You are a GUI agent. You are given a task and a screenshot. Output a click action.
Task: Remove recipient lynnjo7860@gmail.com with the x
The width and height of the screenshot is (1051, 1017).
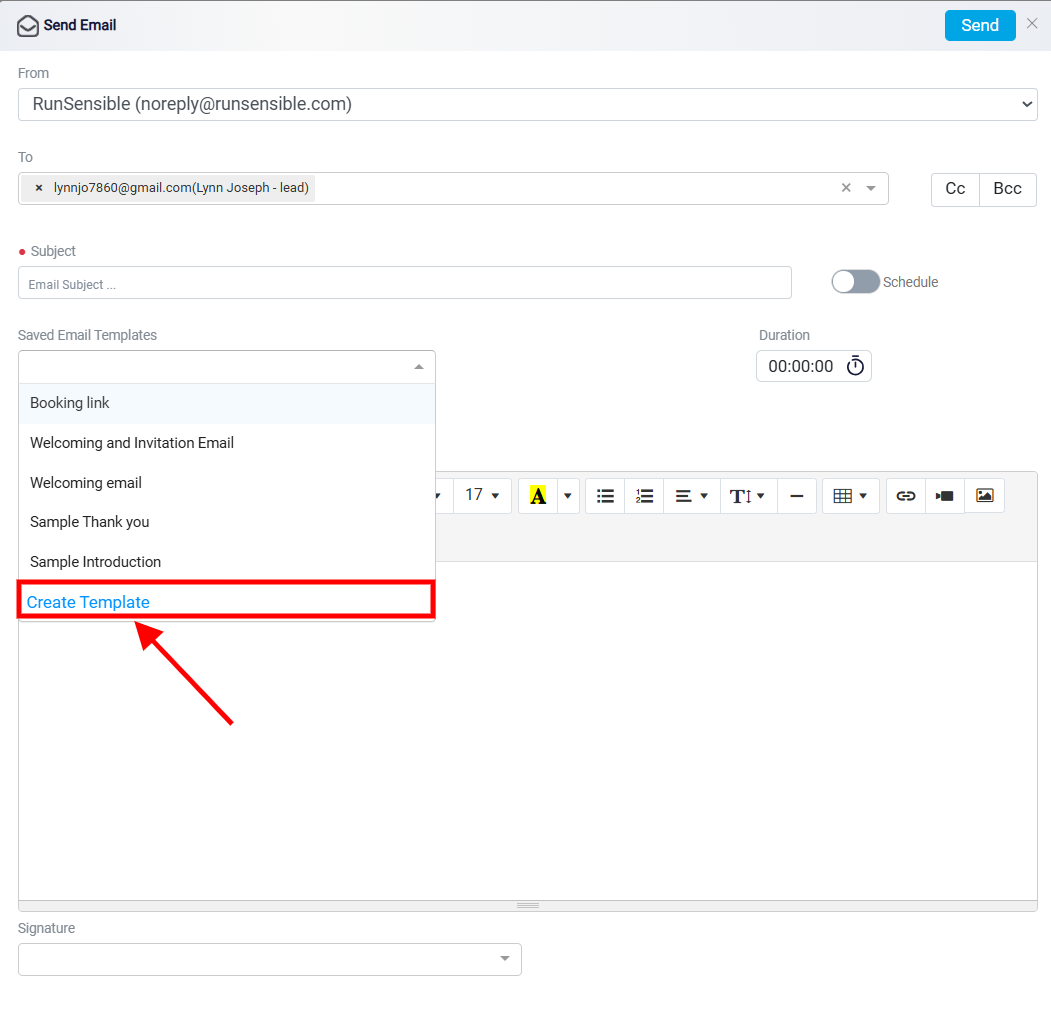tap(39, 188)
